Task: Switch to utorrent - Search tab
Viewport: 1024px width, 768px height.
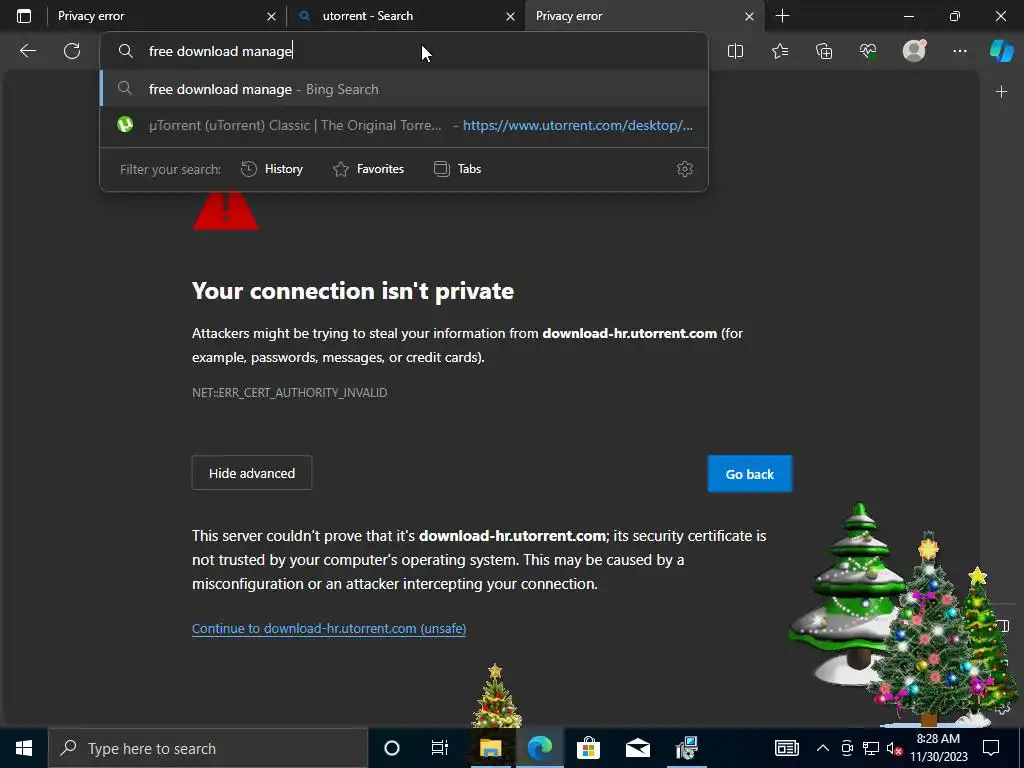Action: click(406, 16)
